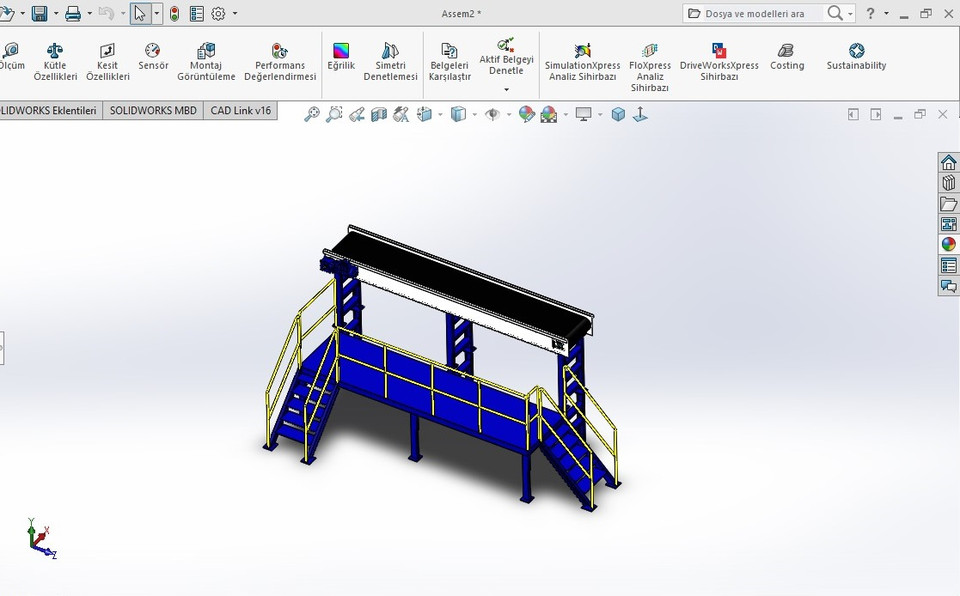
Task: Open the Sustainability tool
Action: click(x=856, y=56)
